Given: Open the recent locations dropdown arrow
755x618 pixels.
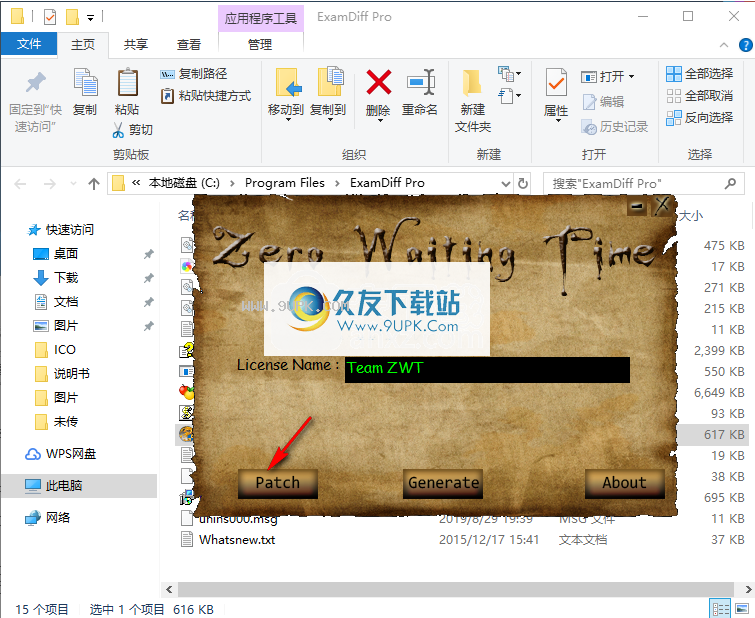Looking at the screenshot, I should (73, 184).
